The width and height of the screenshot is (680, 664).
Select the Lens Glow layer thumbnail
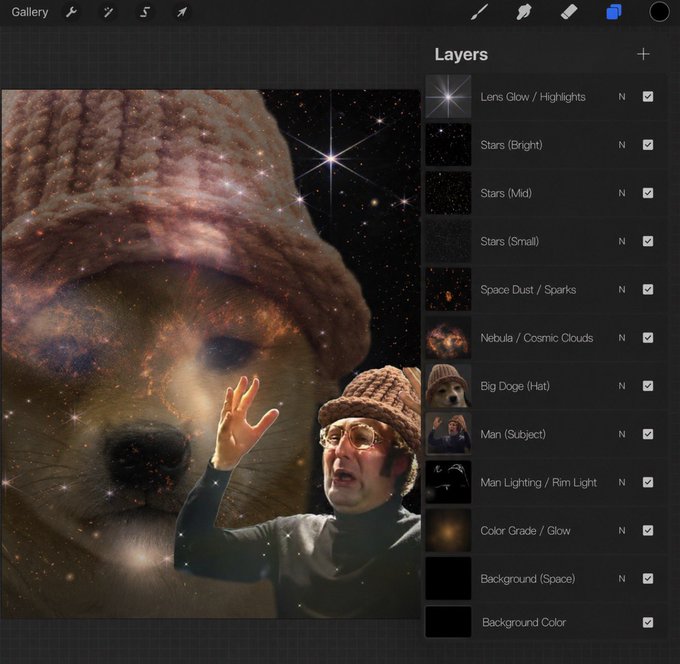click(x=448, y=96)
